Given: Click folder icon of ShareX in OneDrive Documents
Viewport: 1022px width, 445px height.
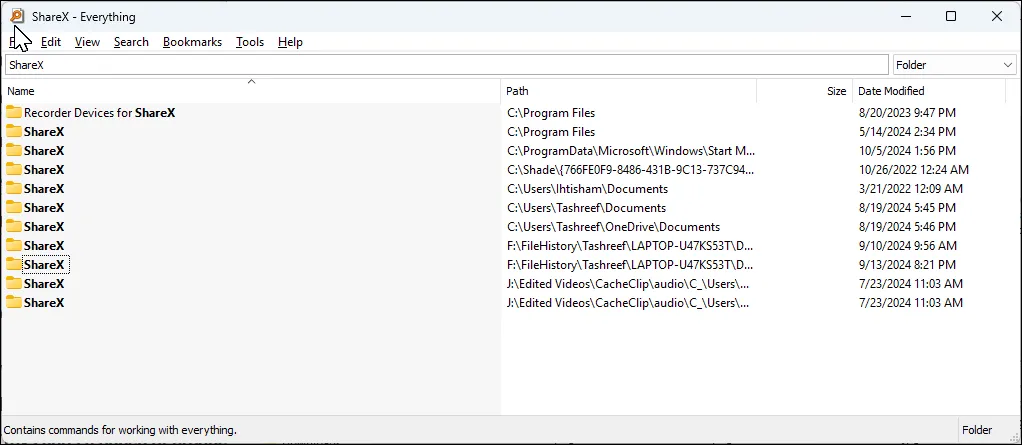Looking at the screenshot, I should pyautogui.click(x=14, y=227).
